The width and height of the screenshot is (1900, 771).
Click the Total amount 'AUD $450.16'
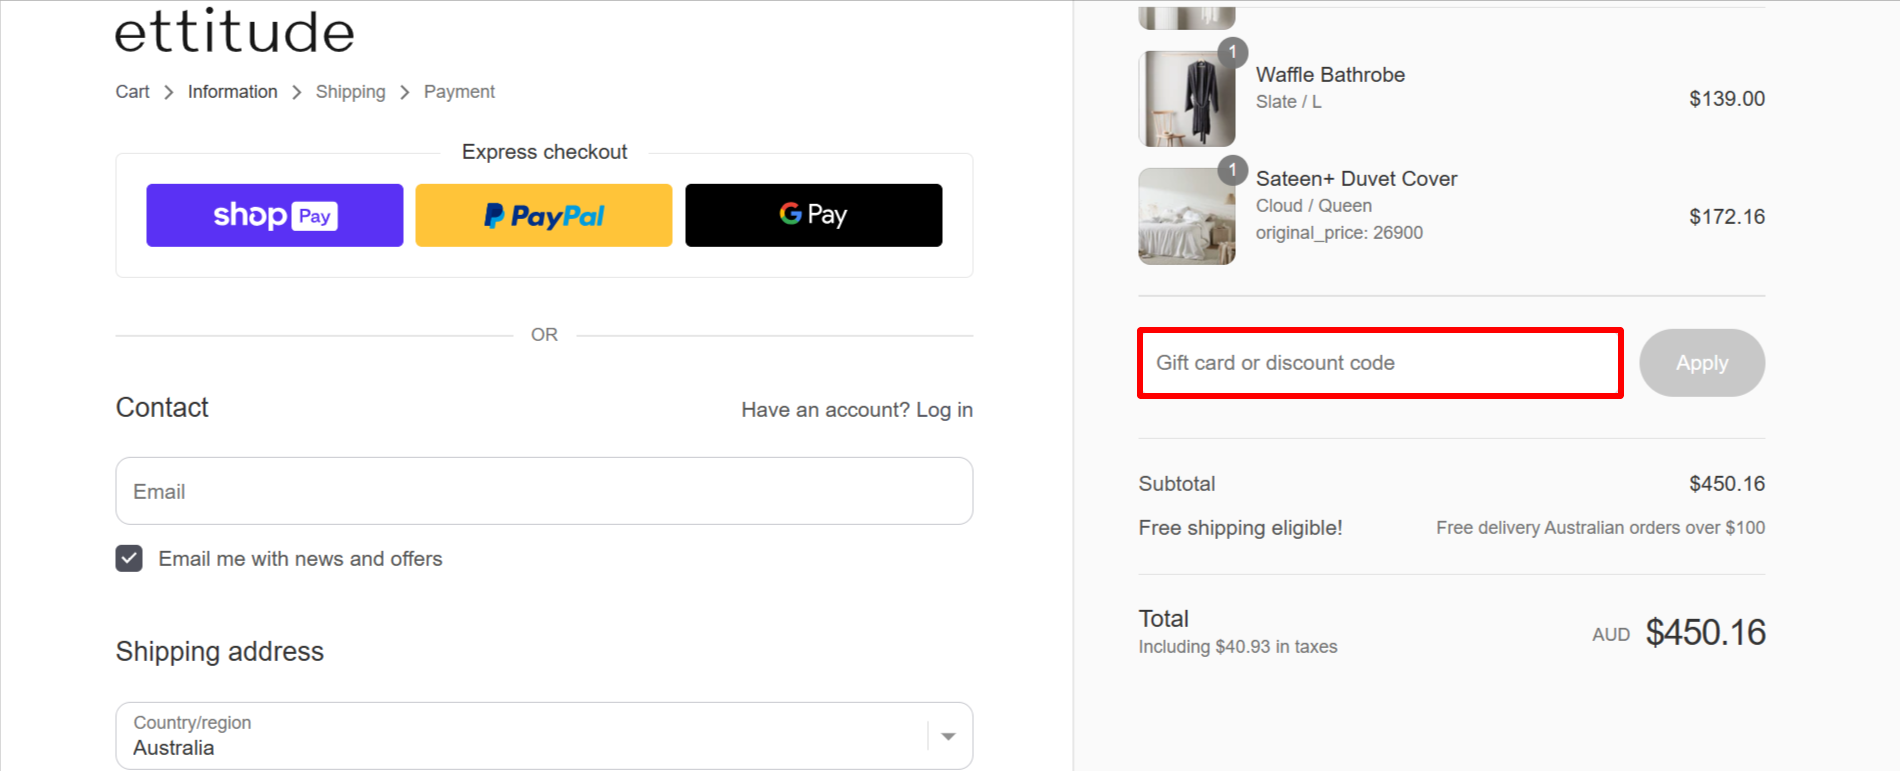[1679, 633]
